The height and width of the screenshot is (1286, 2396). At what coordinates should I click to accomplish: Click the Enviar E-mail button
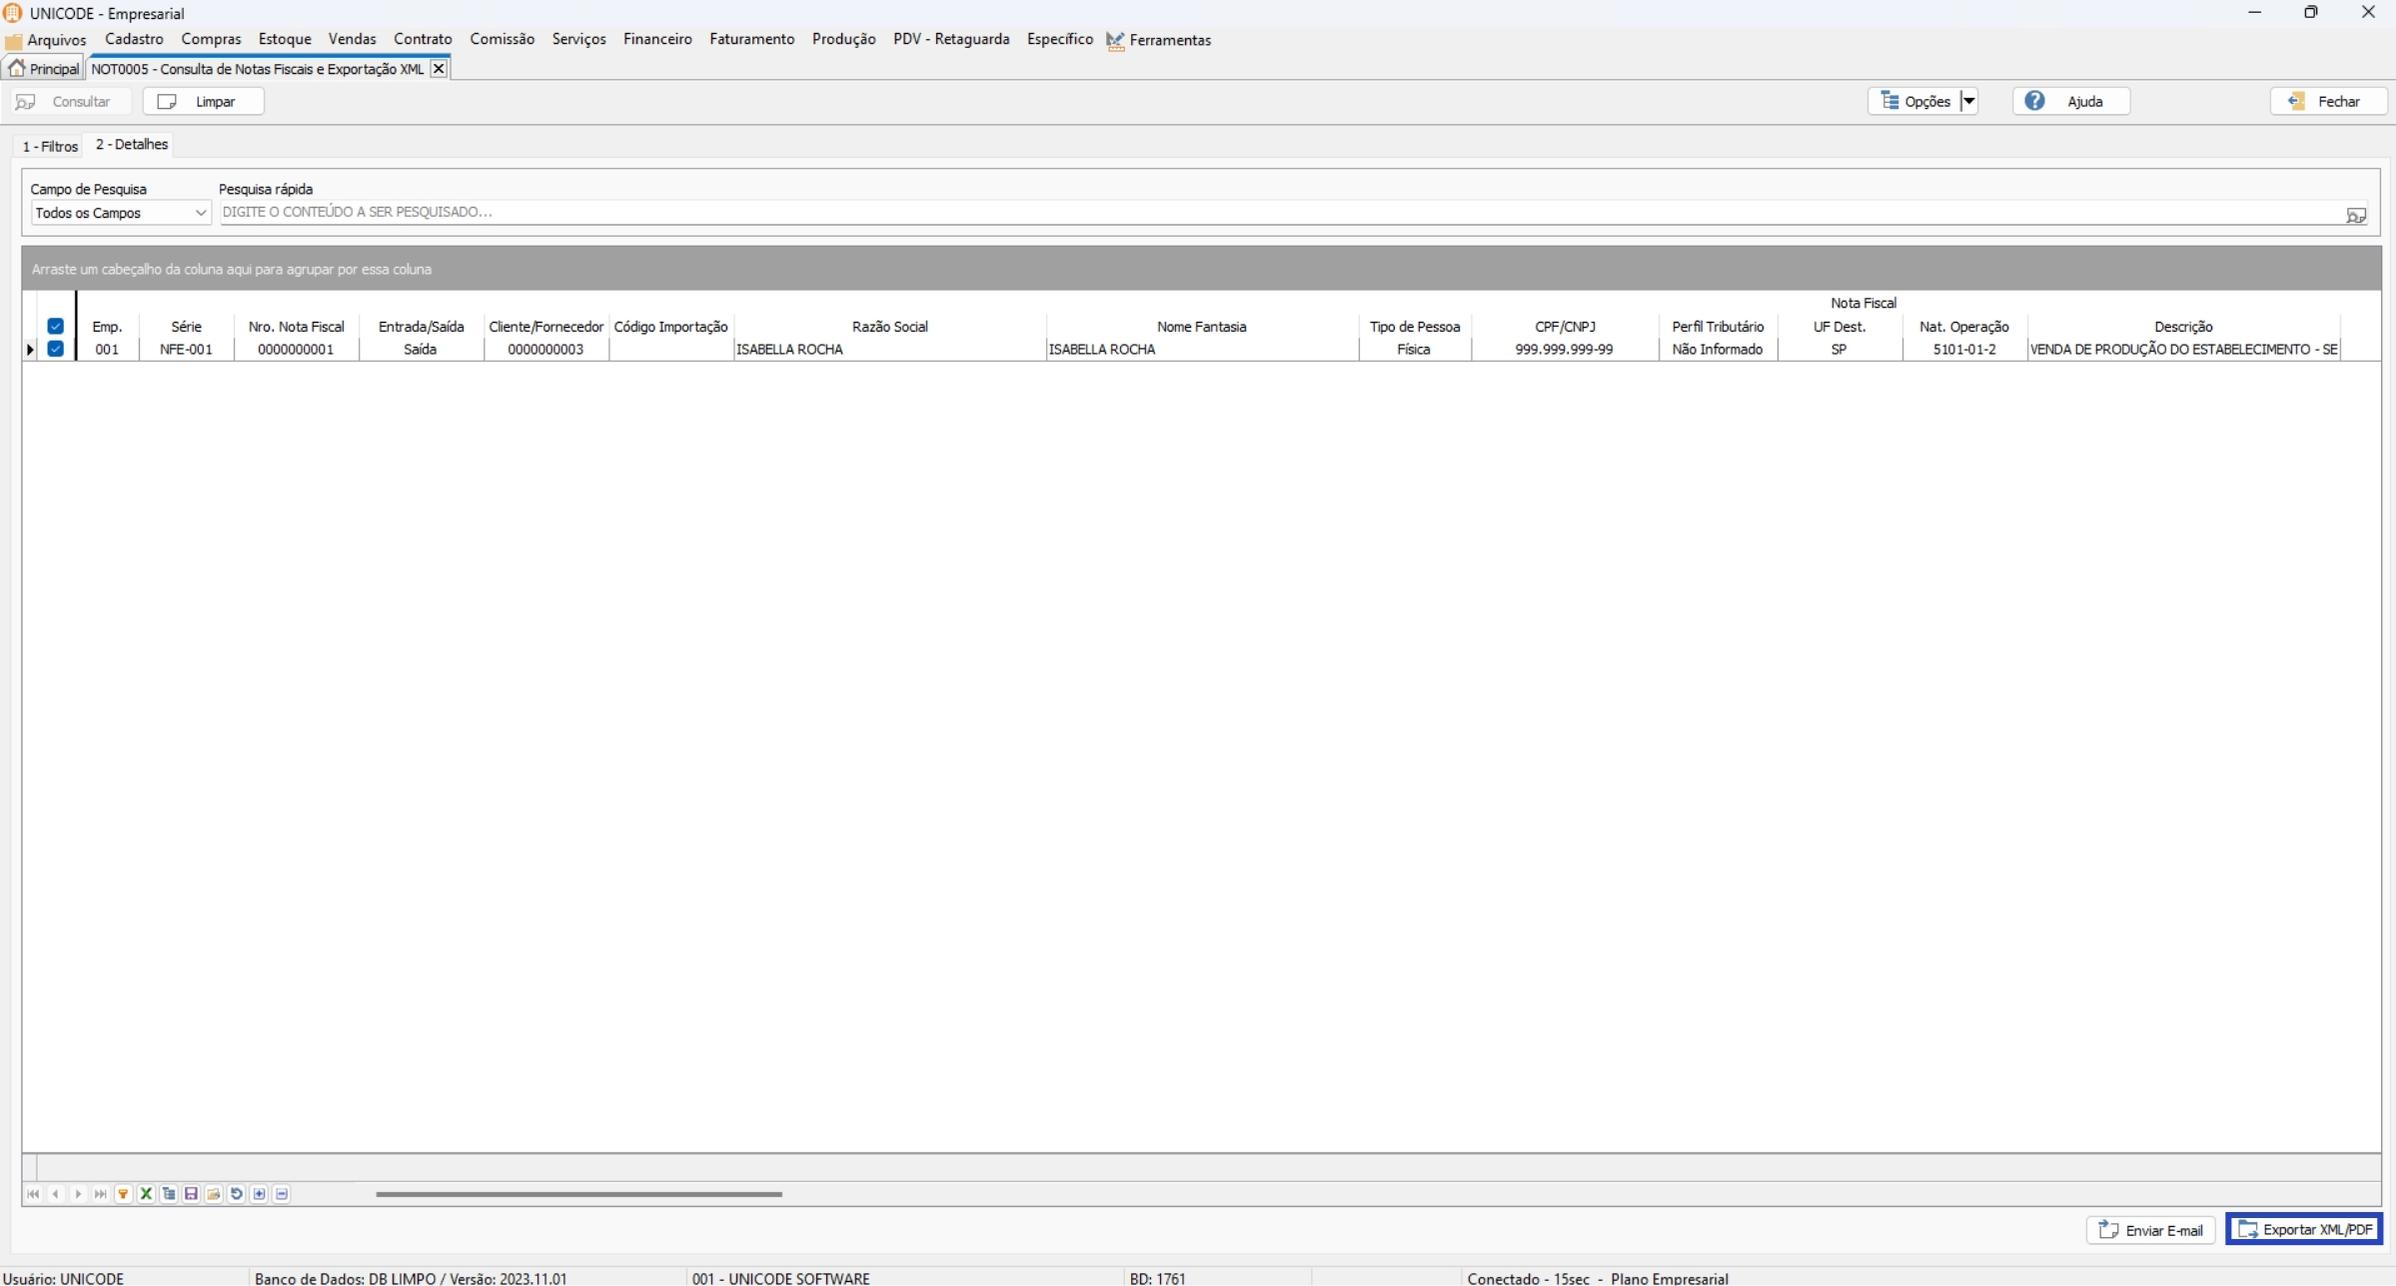tap(2151, 1231)
